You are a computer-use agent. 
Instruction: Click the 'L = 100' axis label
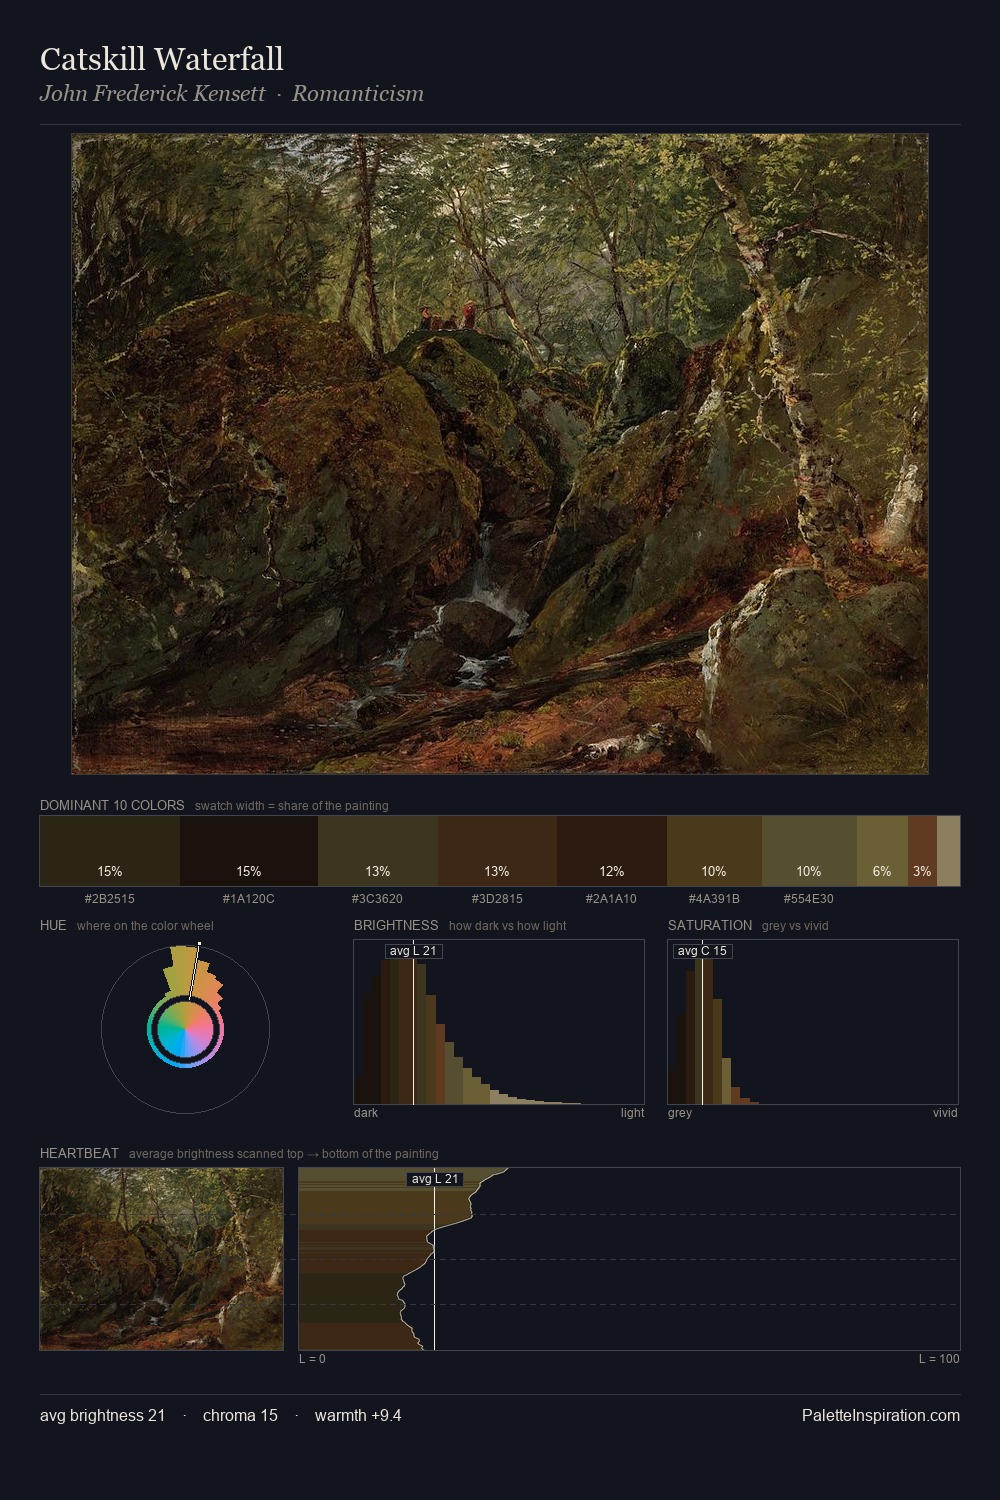click(939, 1359)
